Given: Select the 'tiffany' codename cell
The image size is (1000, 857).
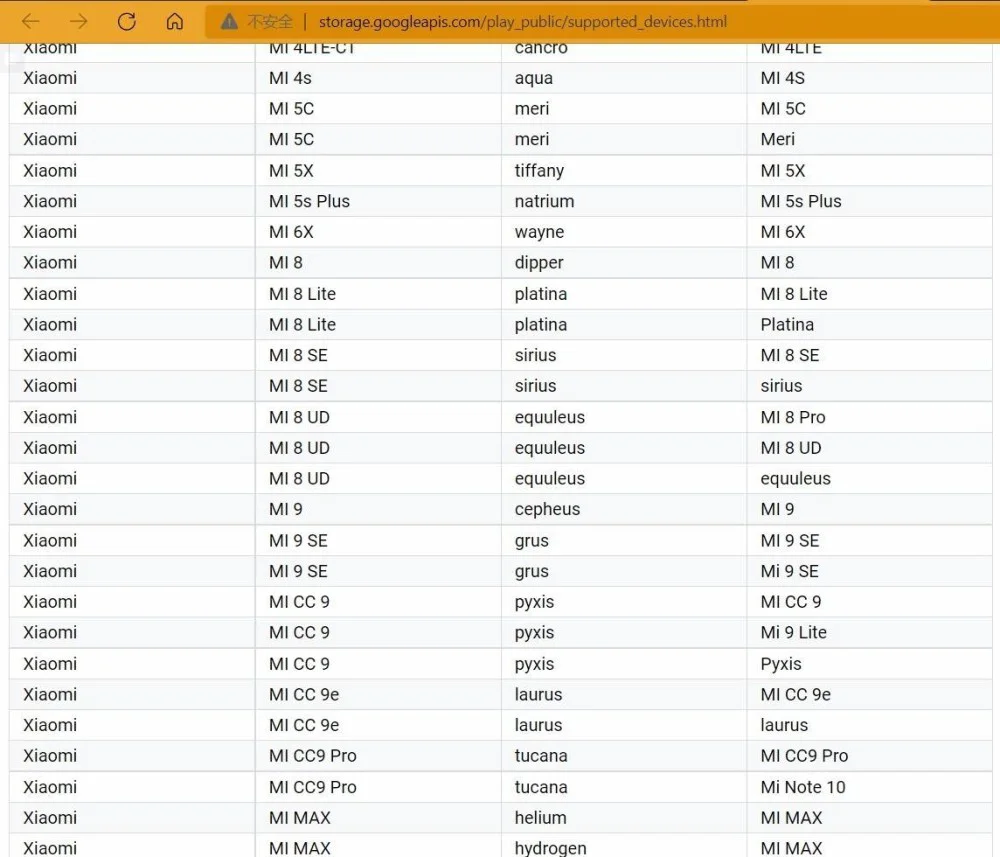Looking at the screenshot, I should point(624,170).
